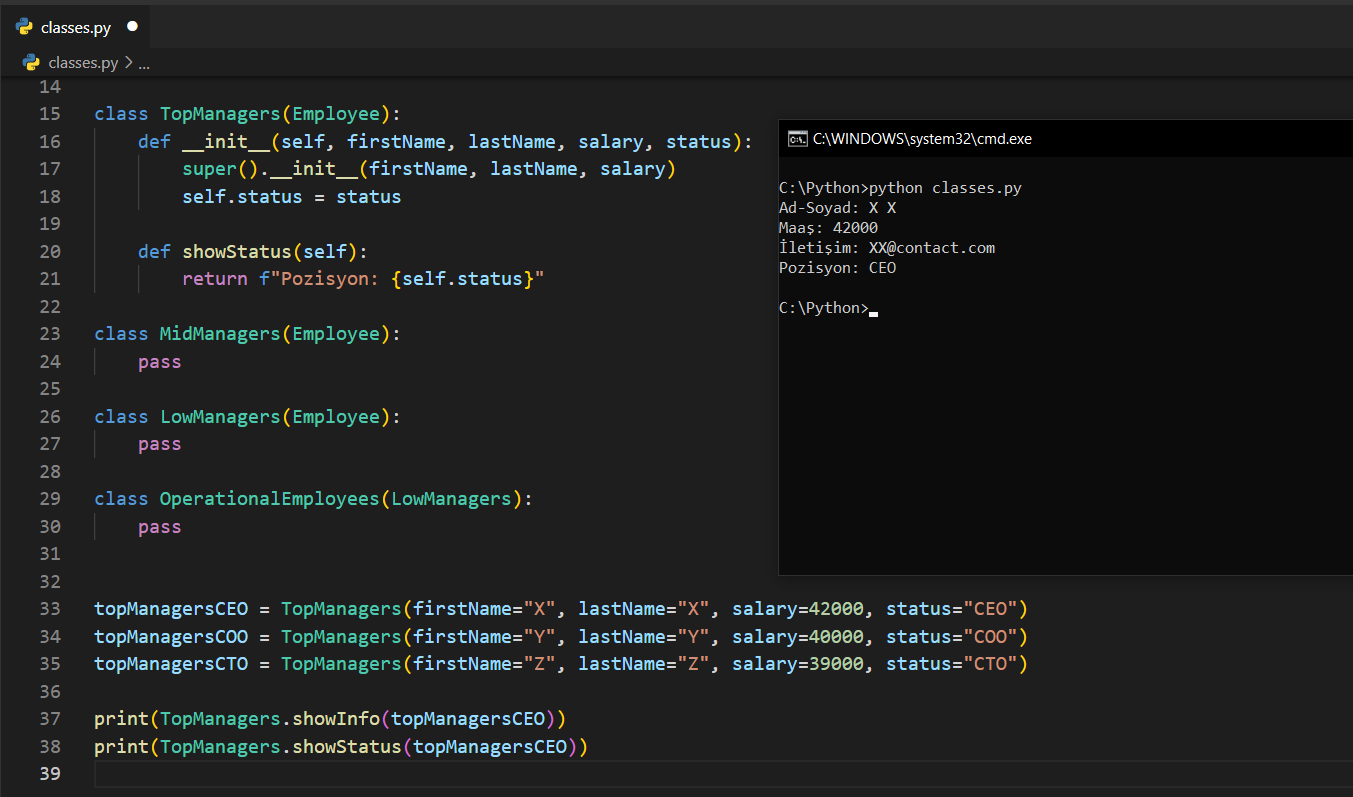Click the TopManagers class name on line 15

pos(220,114)
